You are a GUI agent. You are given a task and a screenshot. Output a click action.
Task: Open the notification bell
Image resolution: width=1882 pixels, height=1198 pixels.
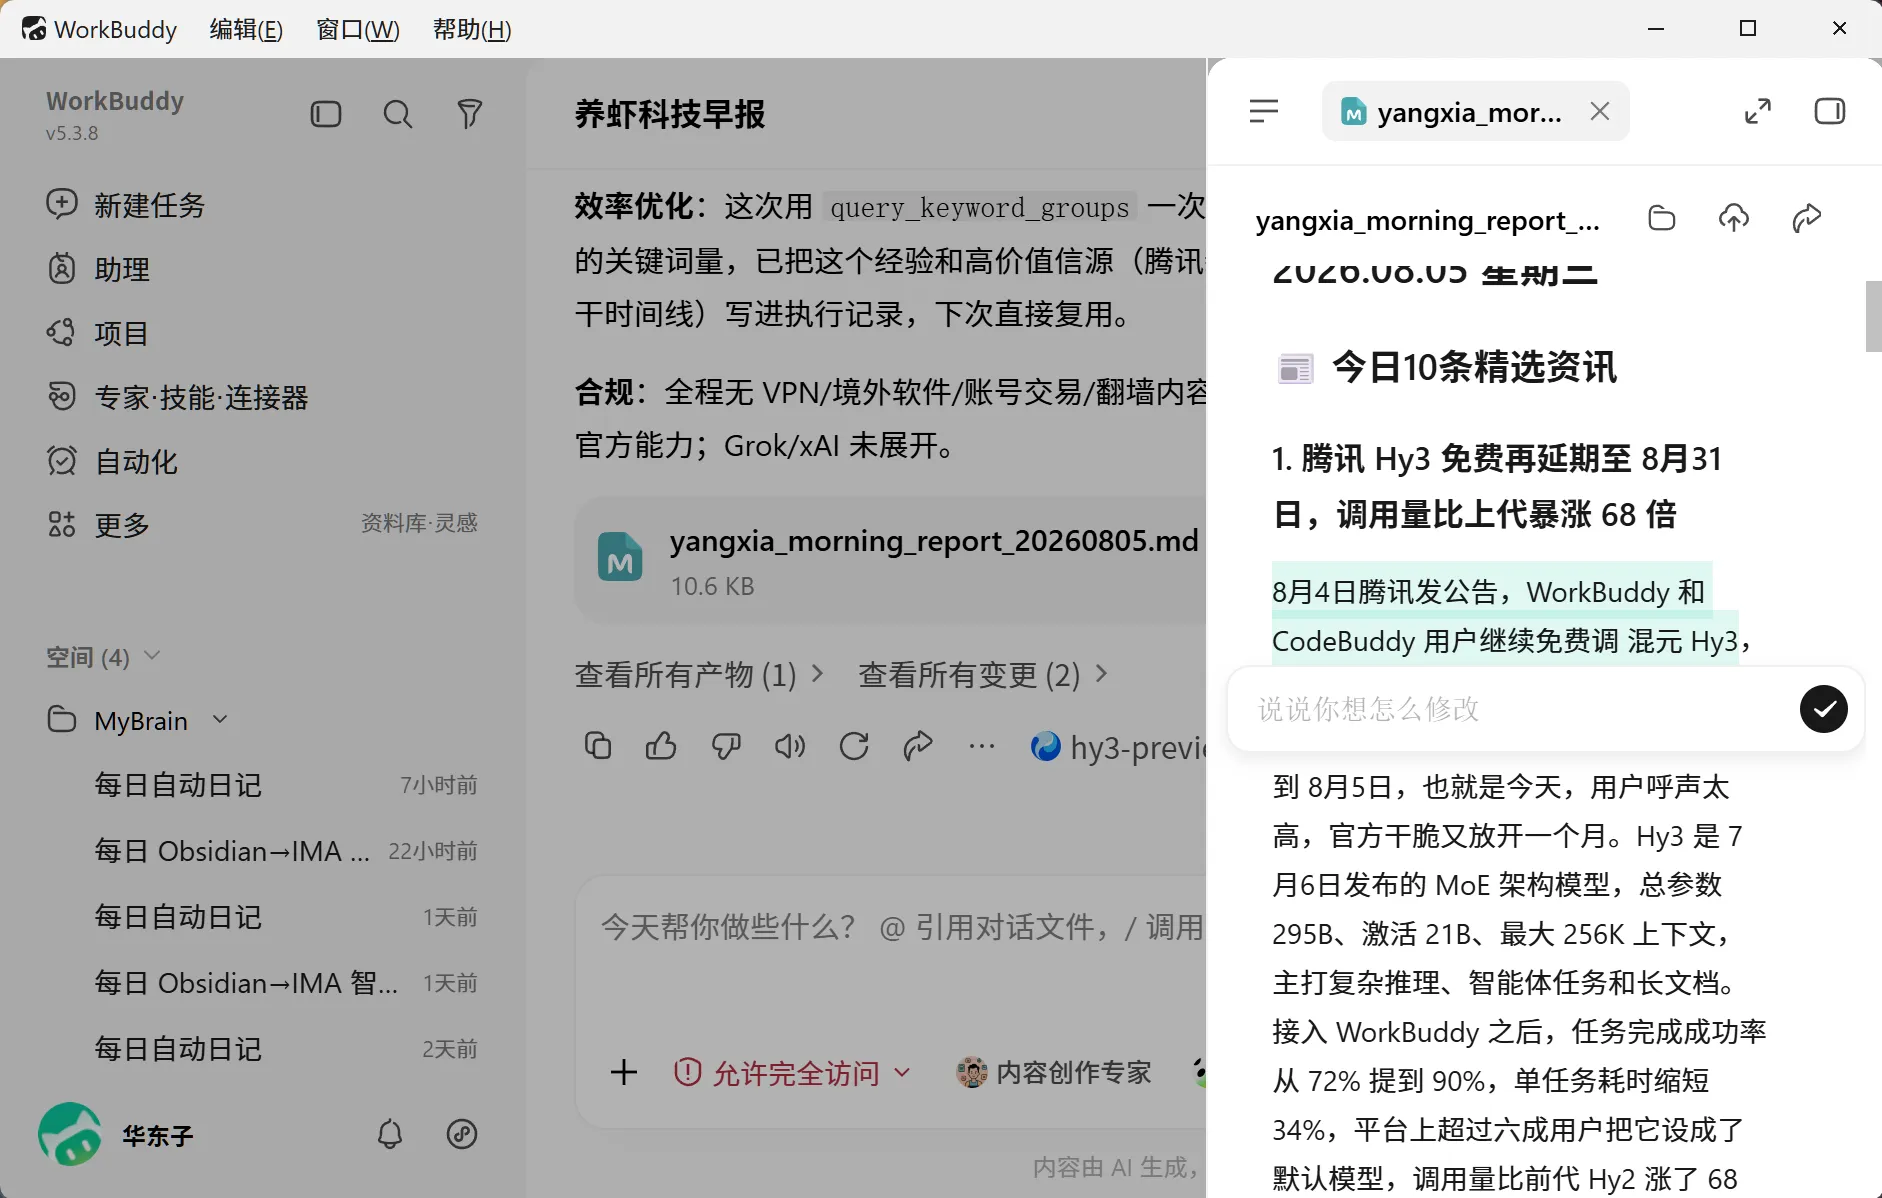point(390,1134)
